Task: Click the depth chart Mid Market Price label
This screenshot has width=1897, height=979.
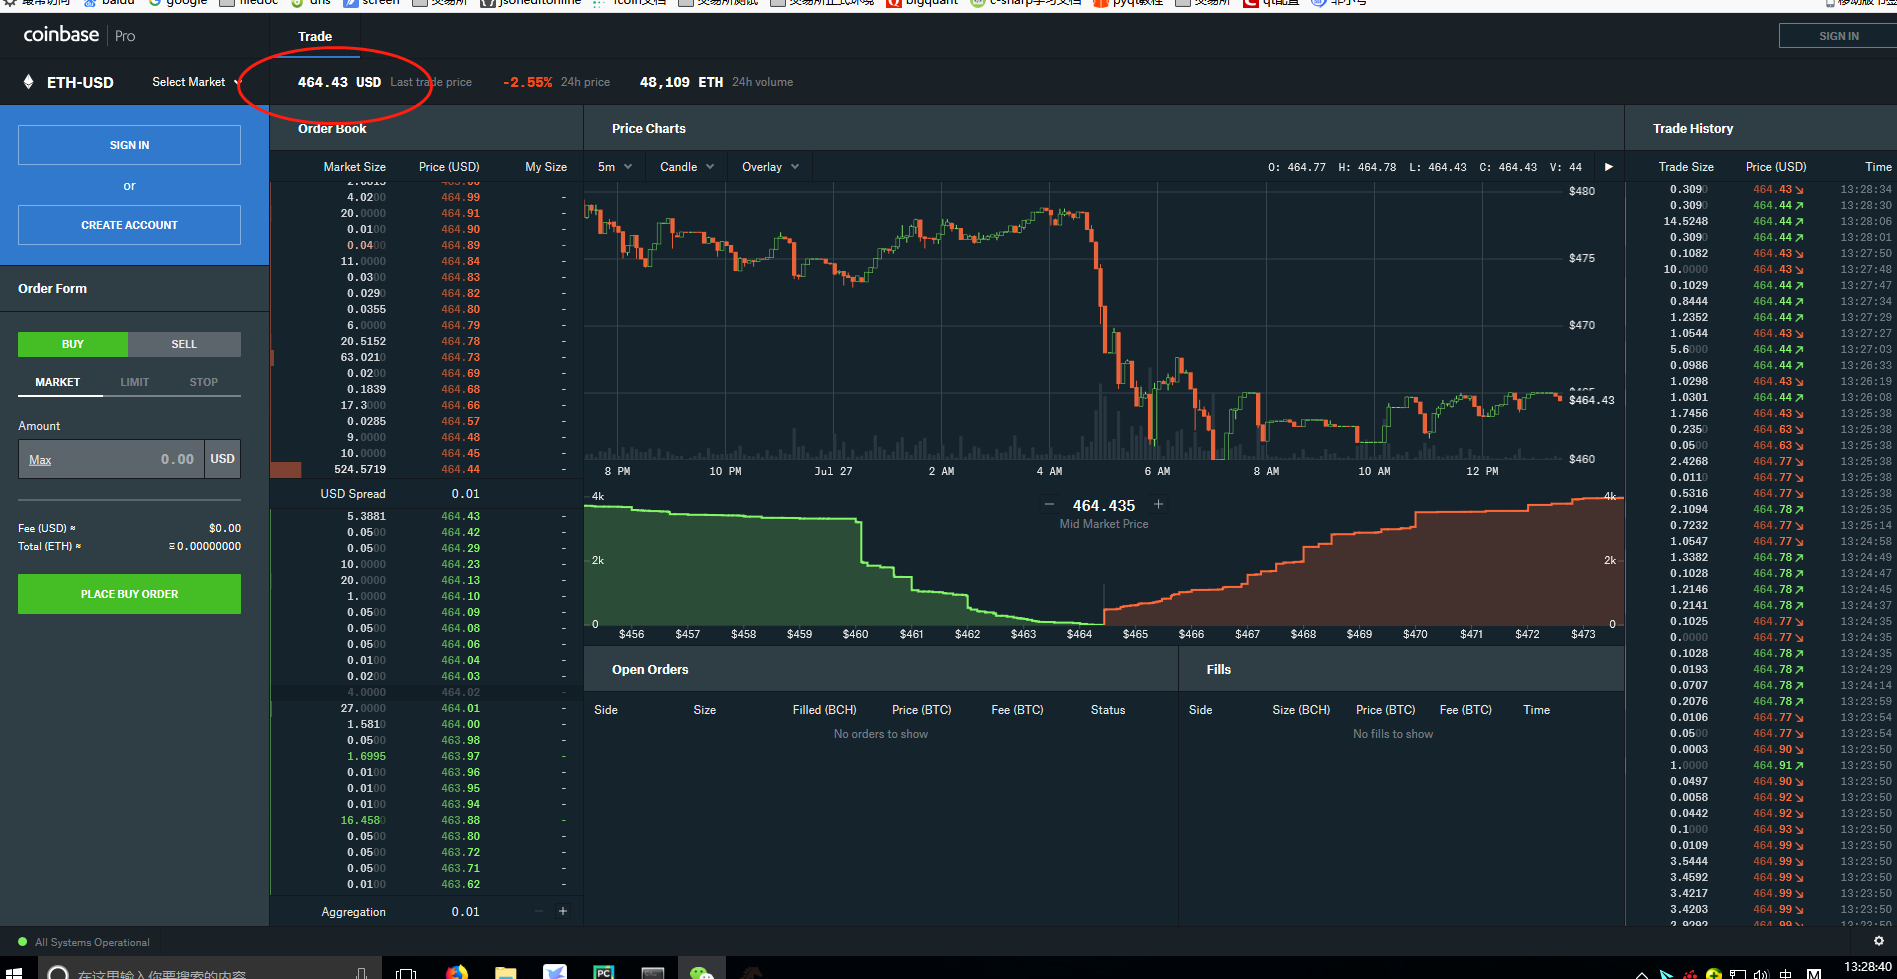Action: coord(1104,524)
